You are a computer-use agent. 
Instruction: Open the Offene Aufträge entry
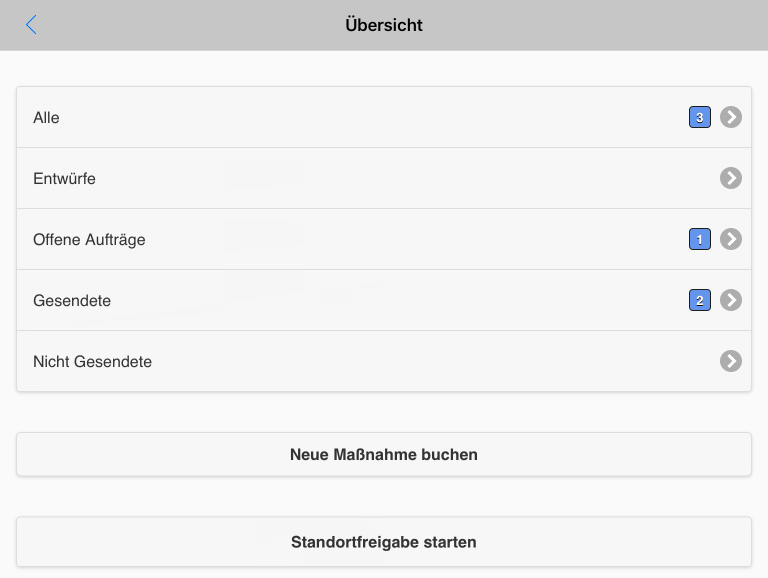[89, 240]
